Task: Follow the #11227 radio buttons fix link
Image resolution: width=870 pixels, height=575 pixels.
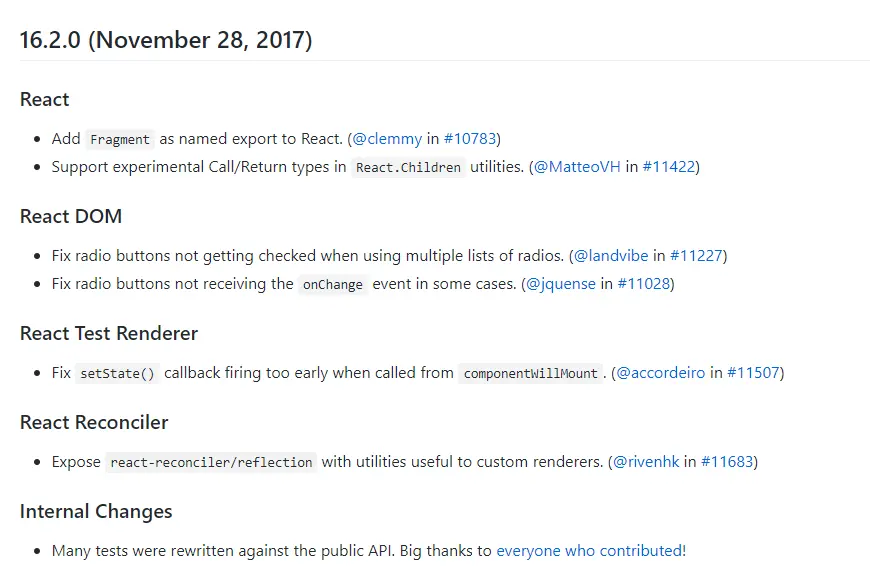Action: tap(696, 256)
